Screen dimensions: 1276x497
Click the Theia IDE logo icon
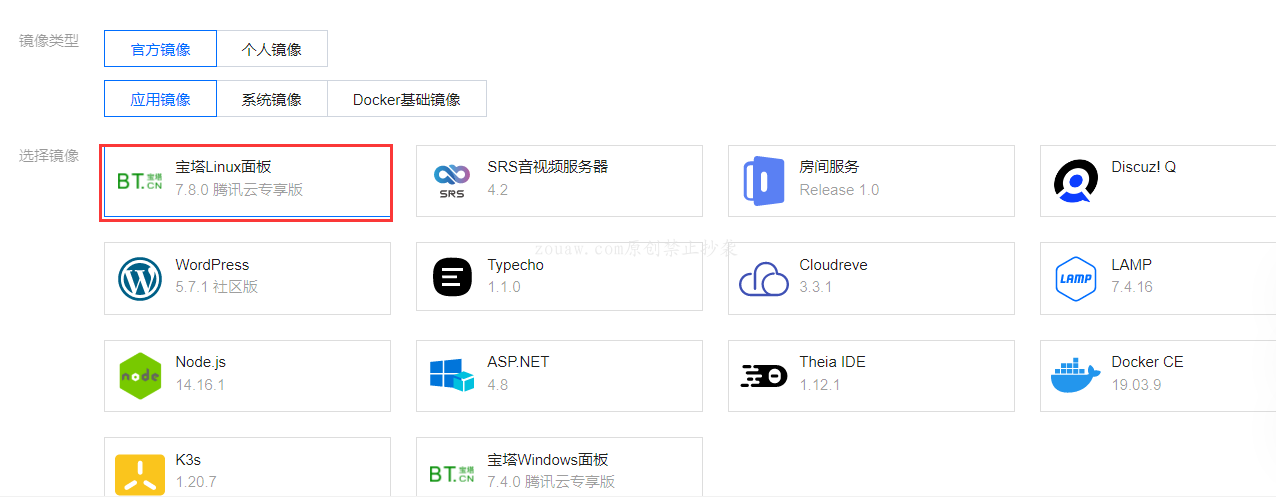(x=763, y=376)
